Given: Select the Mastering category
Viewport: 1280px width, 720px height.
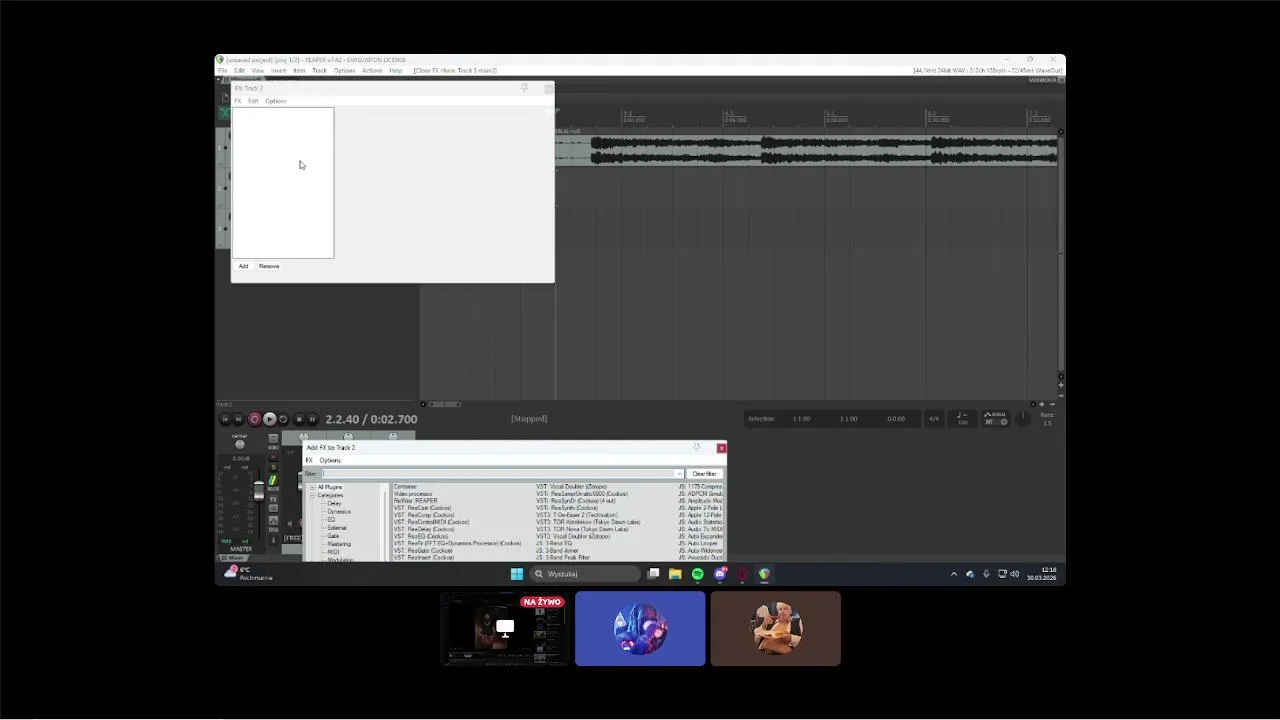Looking at the screenshot, I should 339,544.
